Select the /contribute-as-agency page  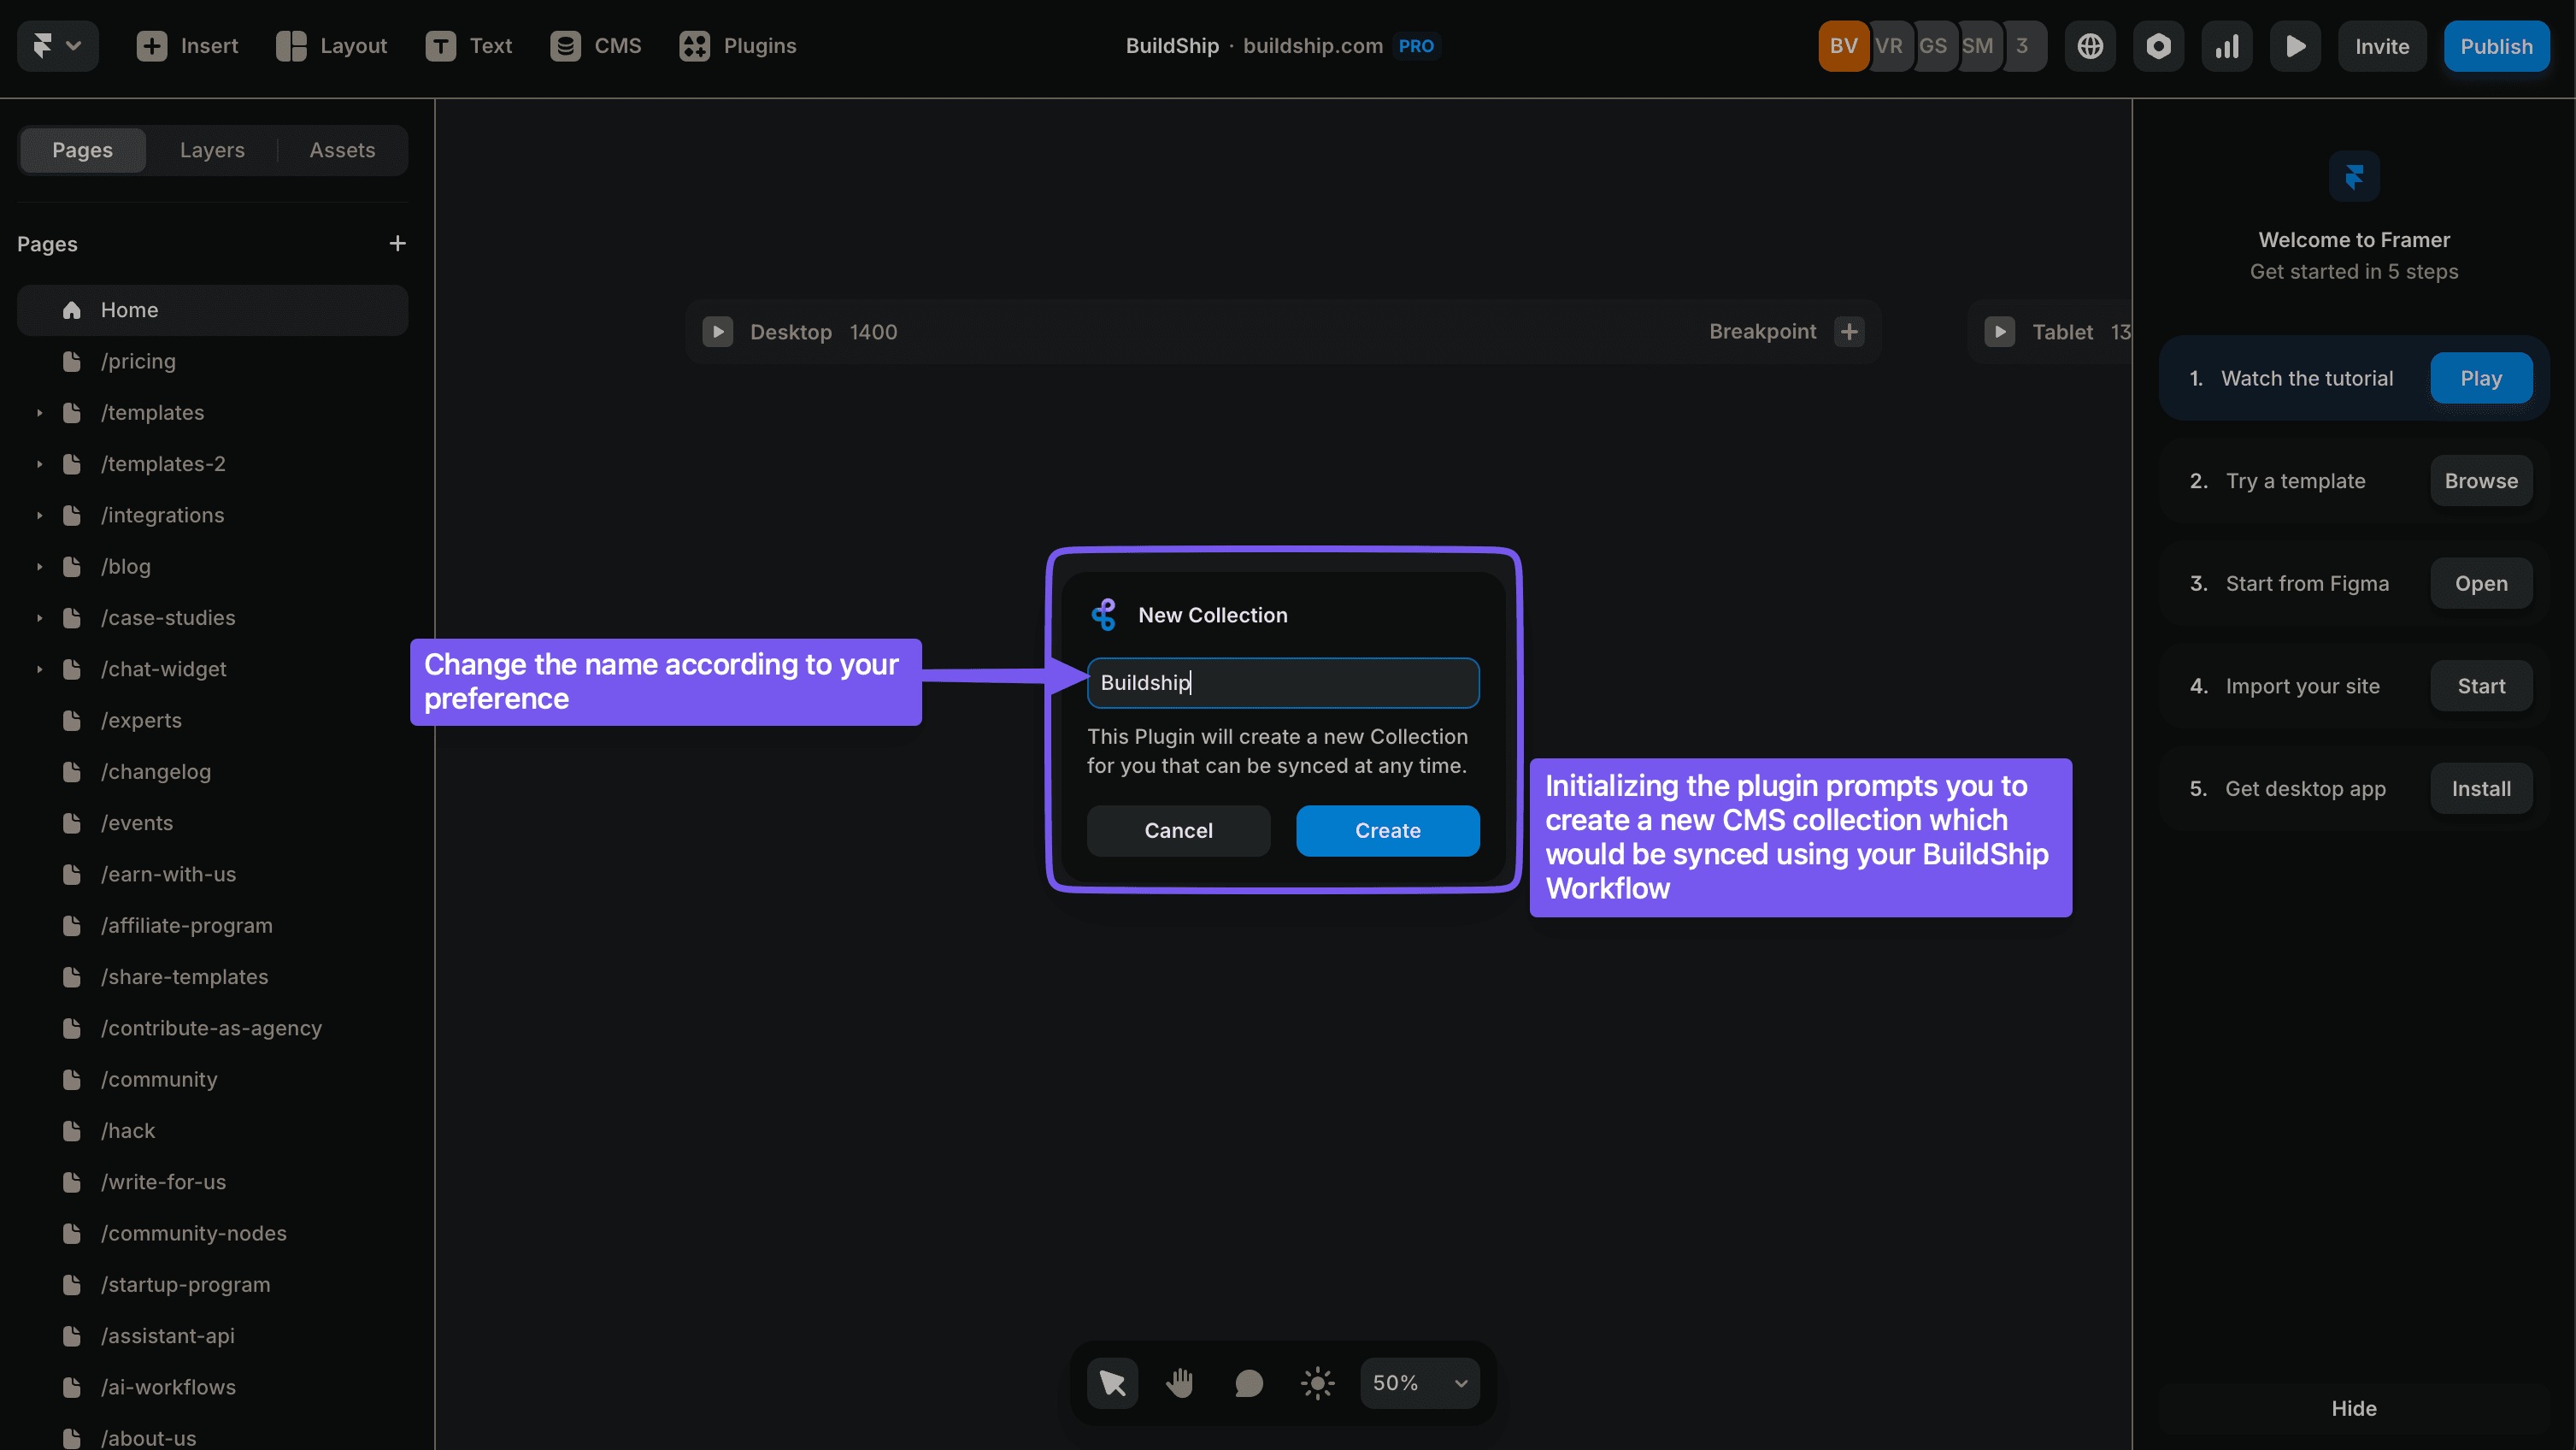click(x=212, y=1028)
